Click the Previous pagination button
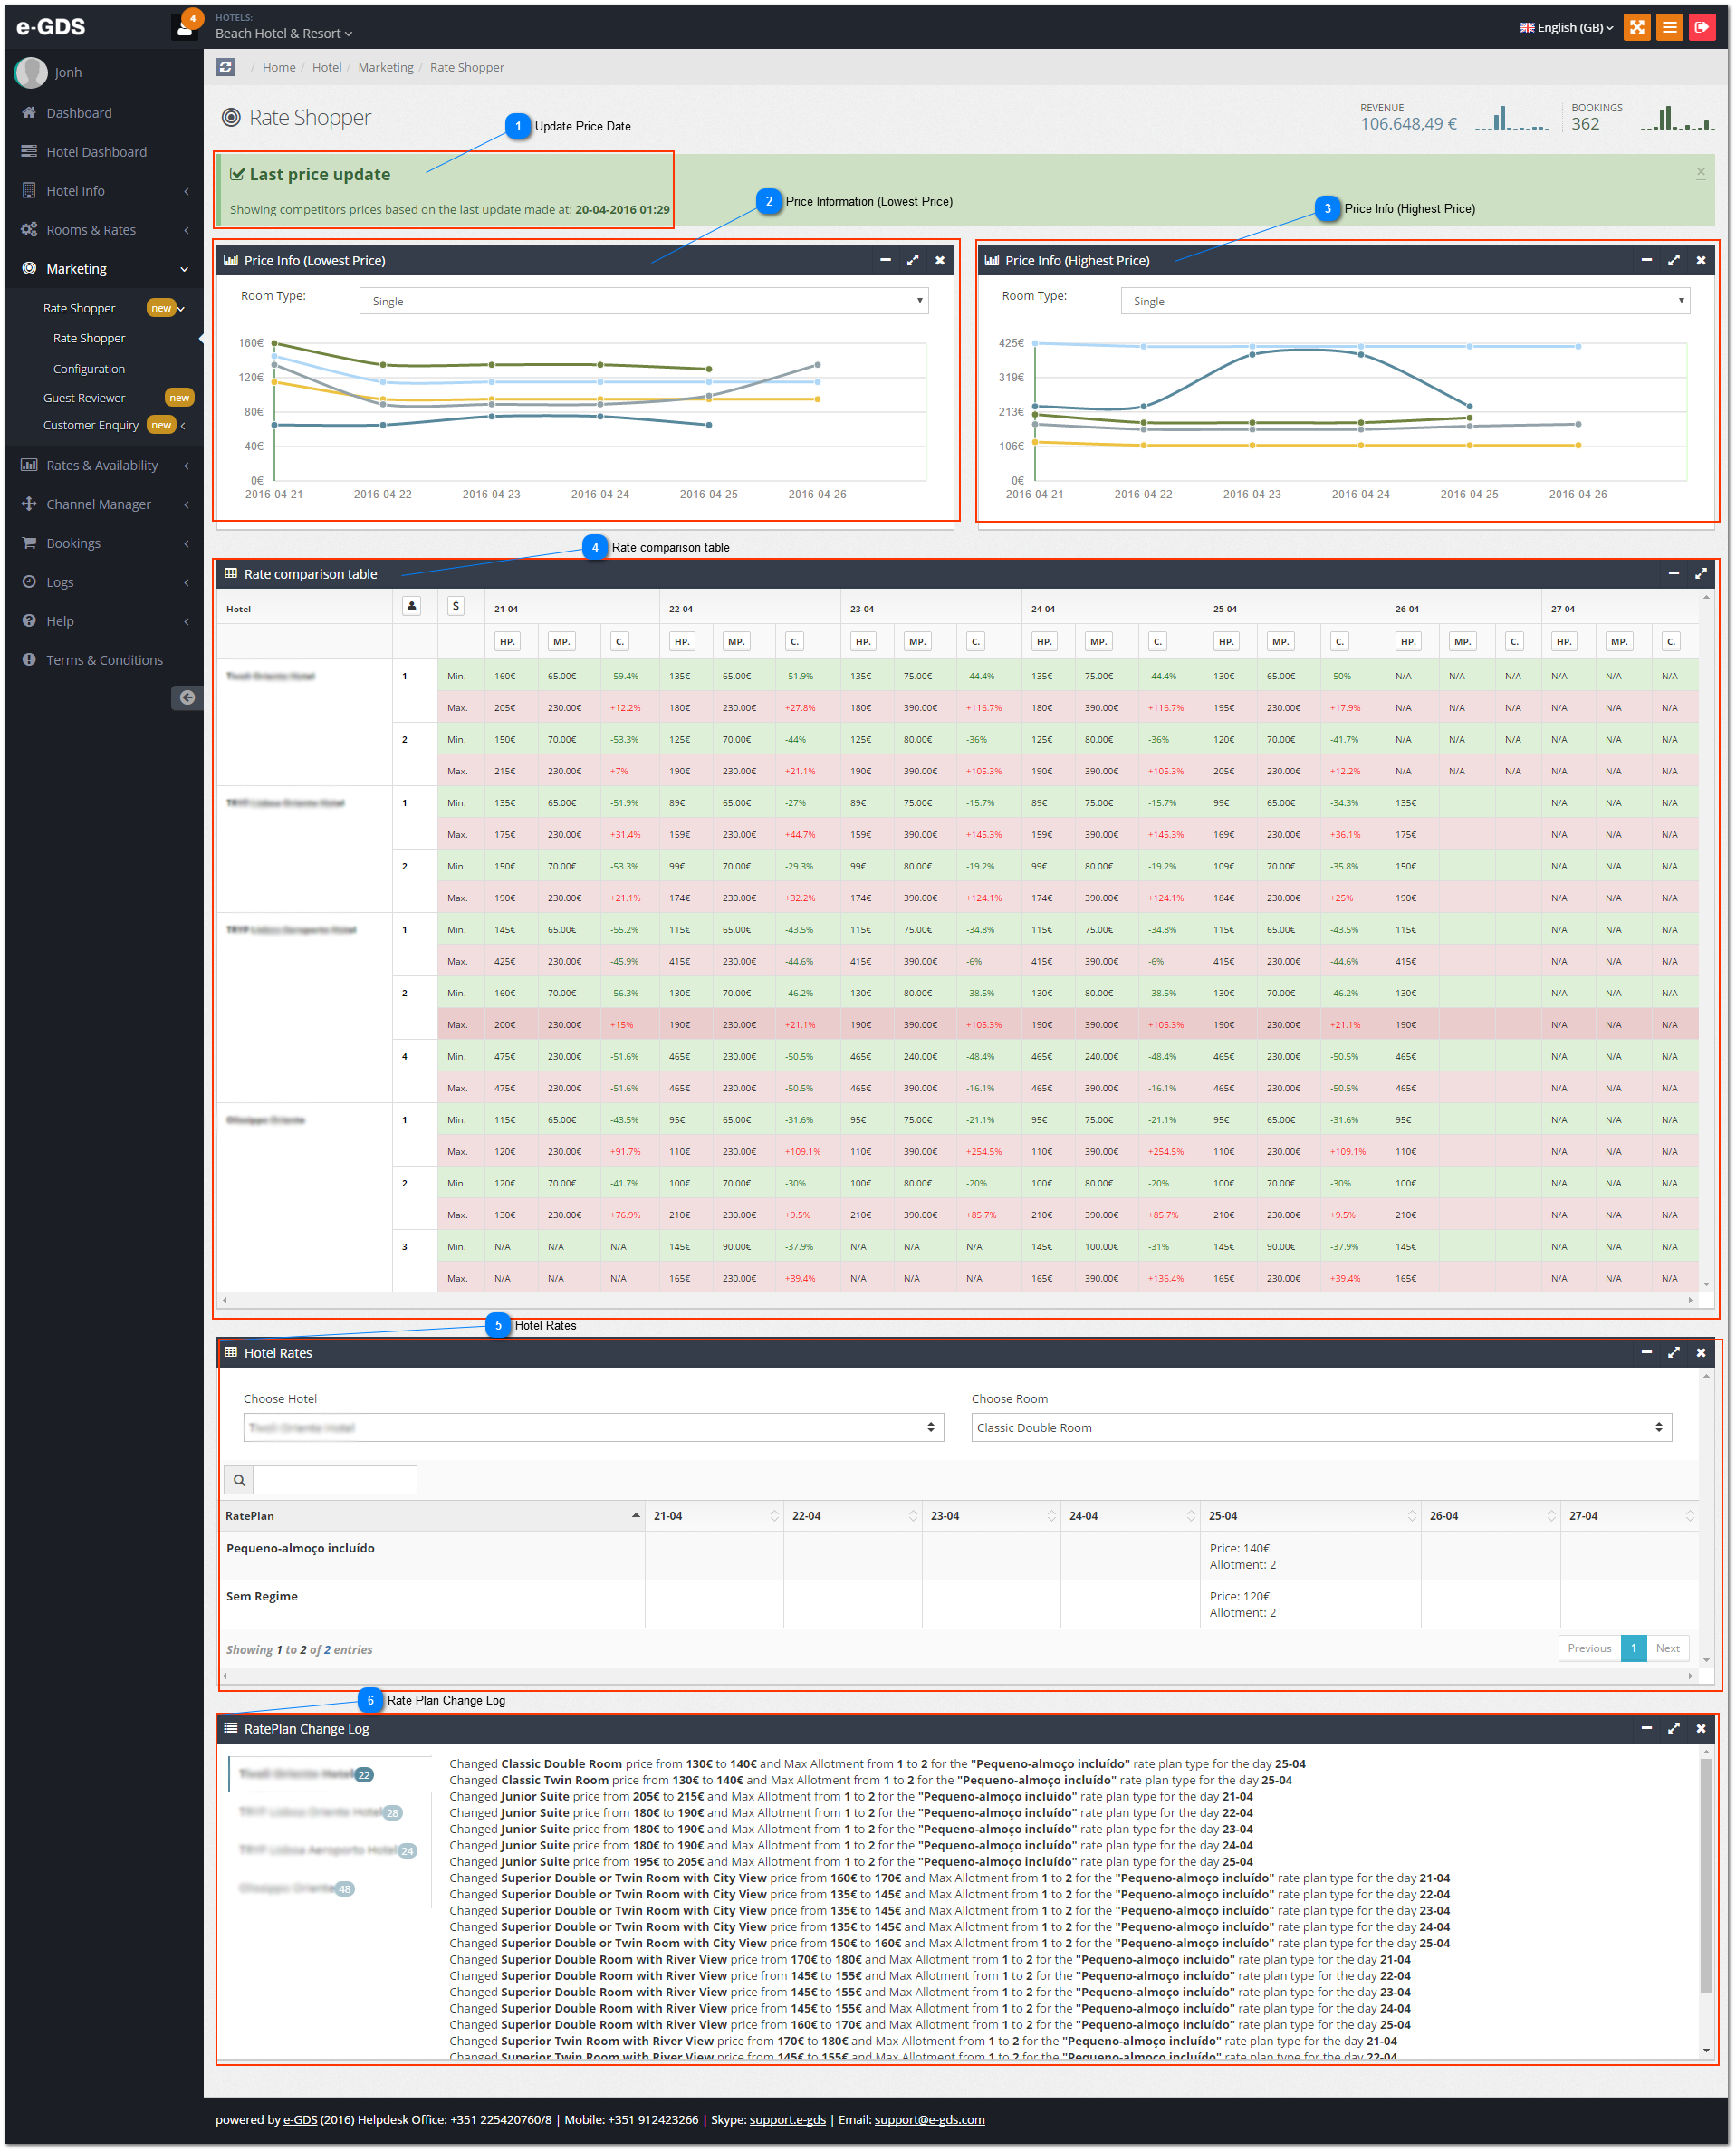Viewport: 1736px width, 2152px height. pyautogui.click(x=1589, y=1648)
